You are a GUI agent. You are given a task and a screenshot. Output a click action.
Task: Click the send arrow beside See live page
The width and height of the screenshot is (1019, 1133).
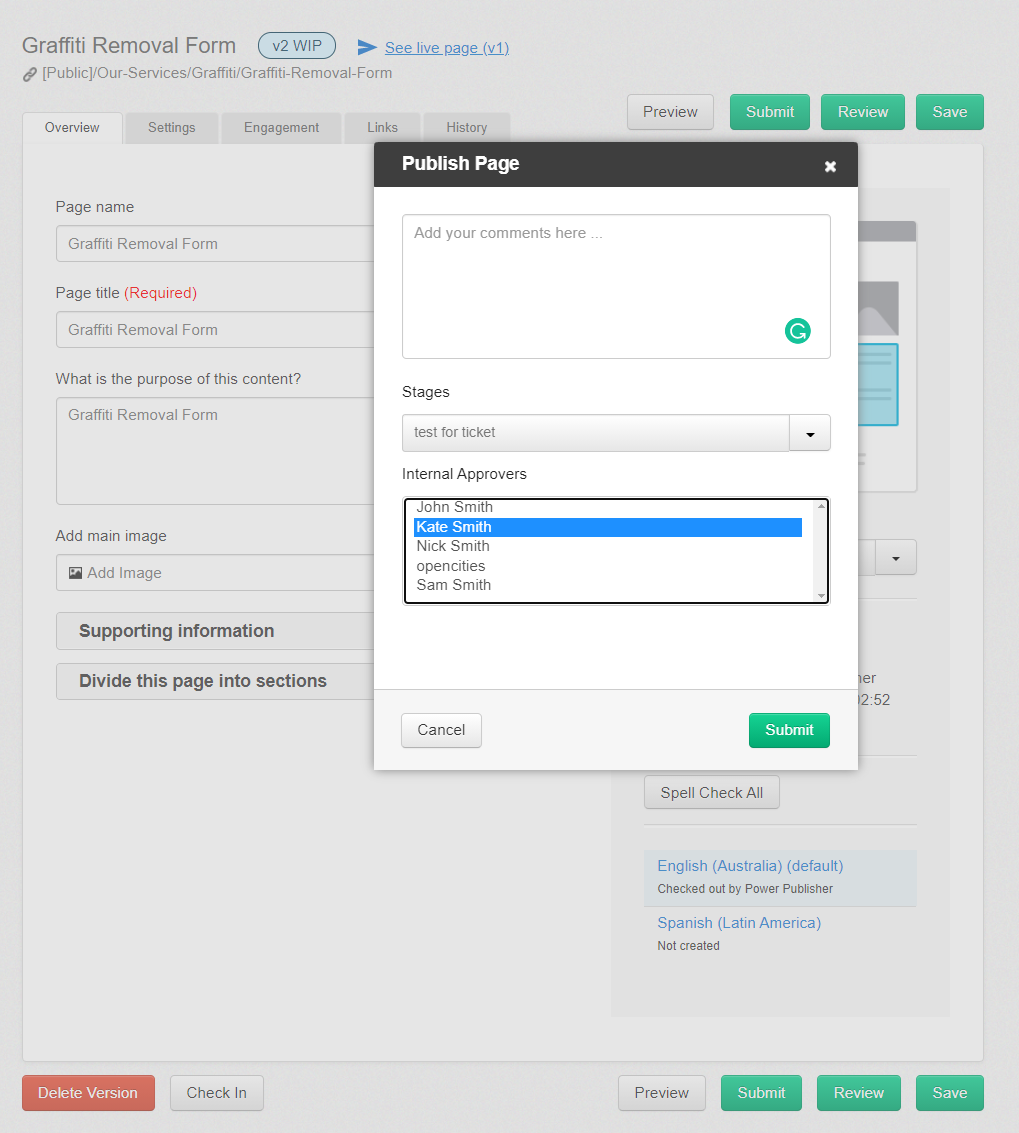368,46
